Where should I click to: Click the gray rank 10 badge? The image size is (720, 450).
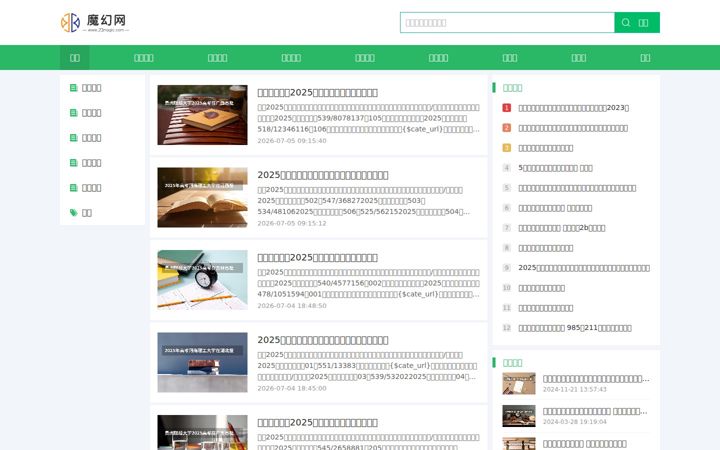point(506,288)
